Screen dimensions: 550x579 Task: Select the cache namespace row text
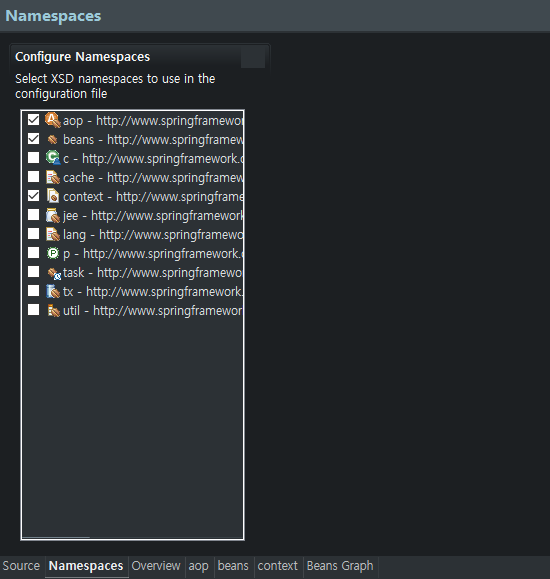pyautogui.click(x=153, y=178)
